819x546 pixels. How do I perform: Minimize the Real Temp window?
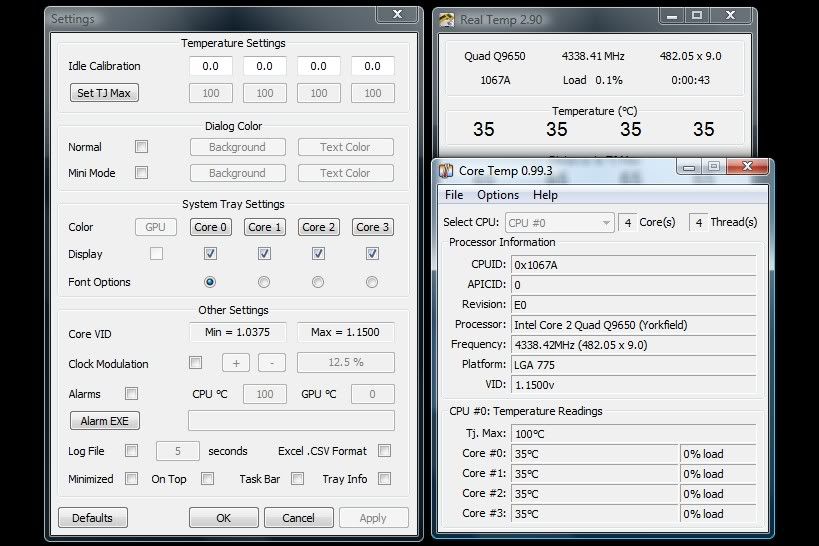(x=672, y=16)
